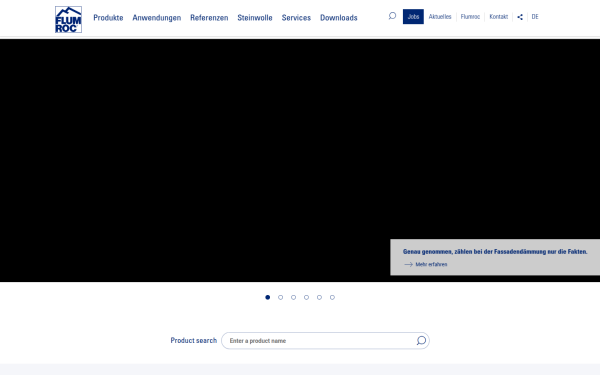Open the DE language selector
This screenshot has width=600, height=375.
tap(535, 16)
